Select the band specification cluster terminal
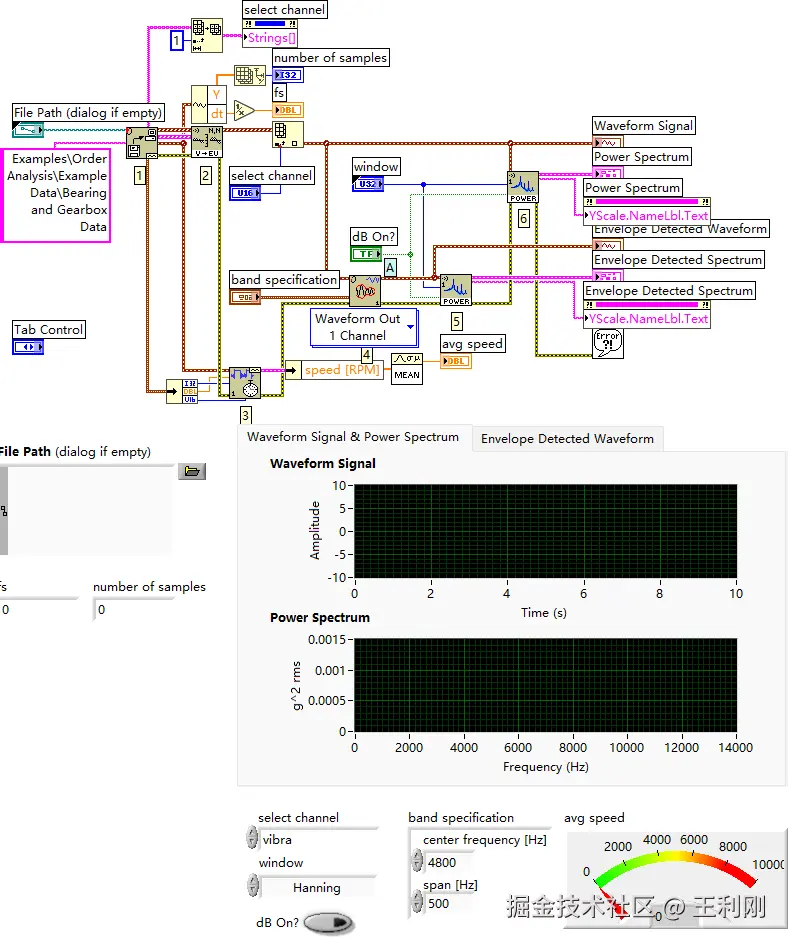Image resolution: width=792 pixels, height=946 pixels. click(x=245, y=297)
